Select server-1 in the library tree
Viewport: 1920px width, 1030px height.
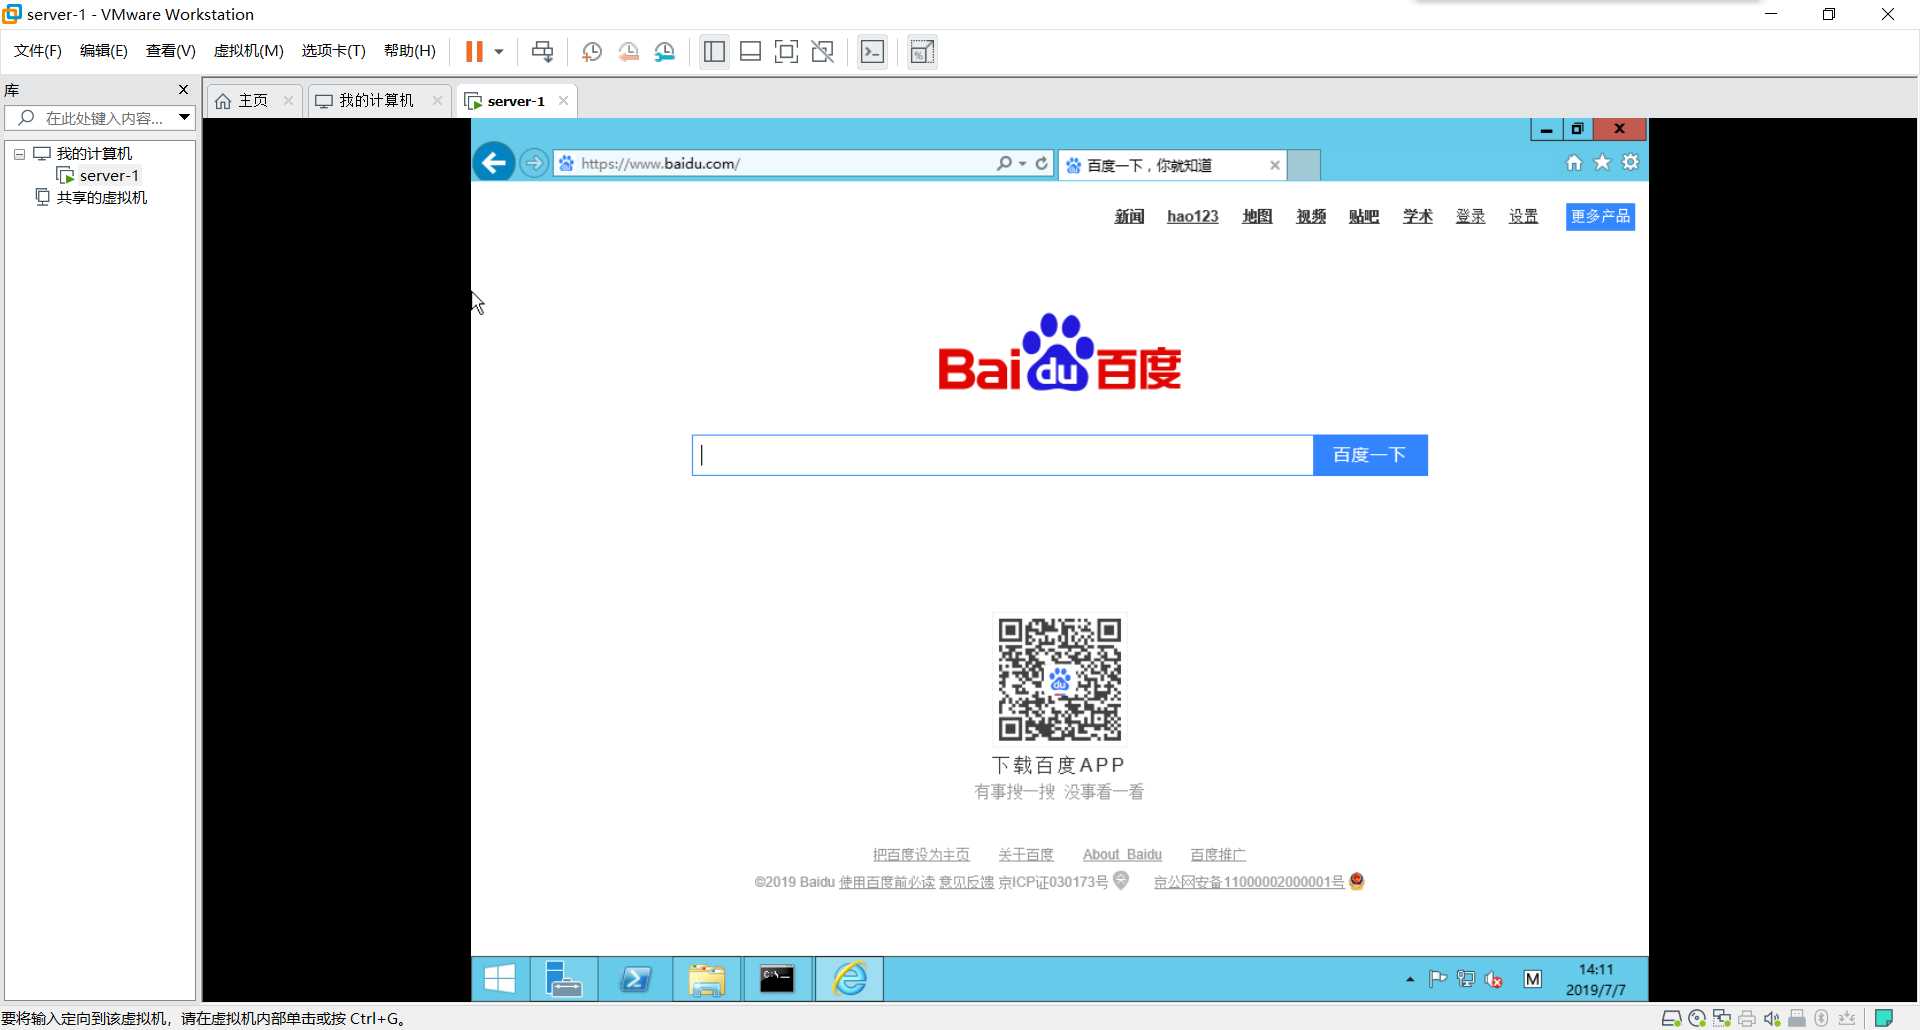click(109, 176)
